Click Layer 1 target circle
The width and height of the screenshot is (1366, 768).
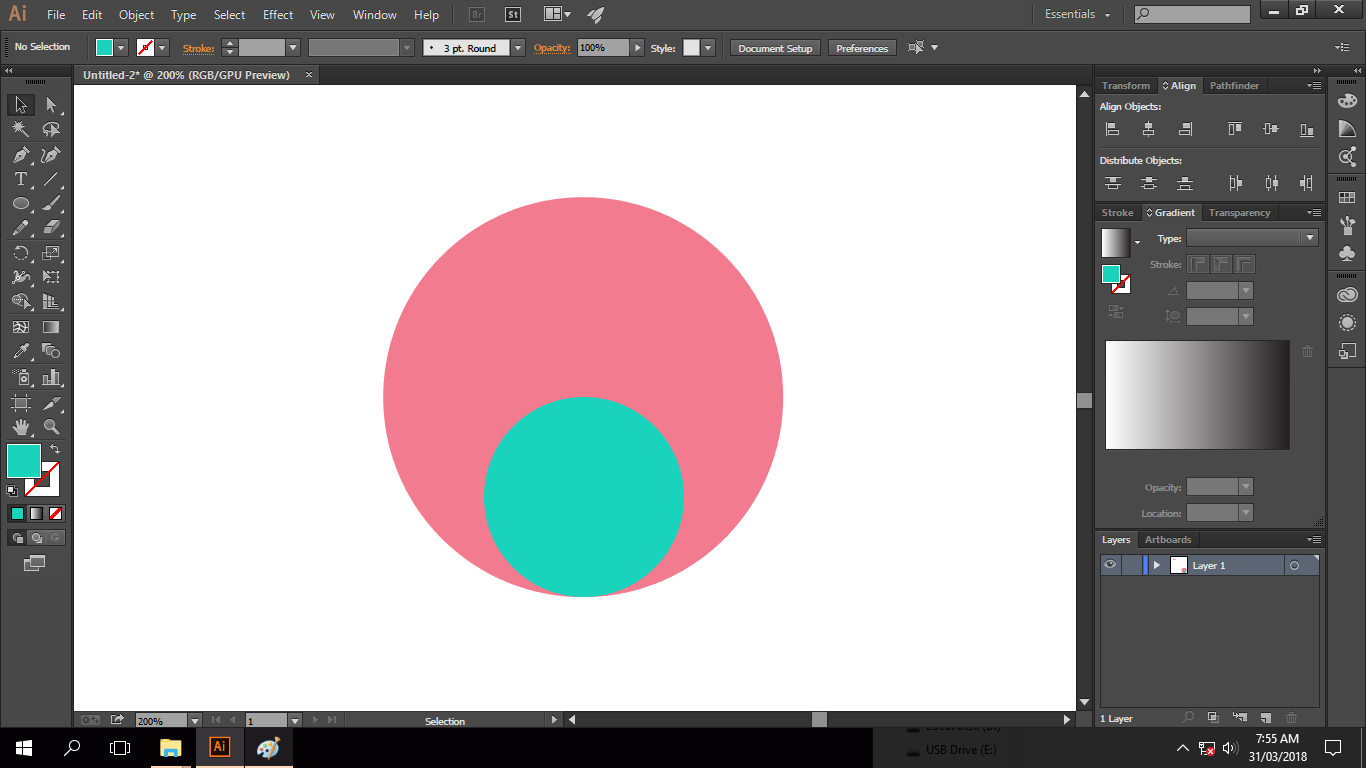pyautogui.click(x=1294, y=566)
